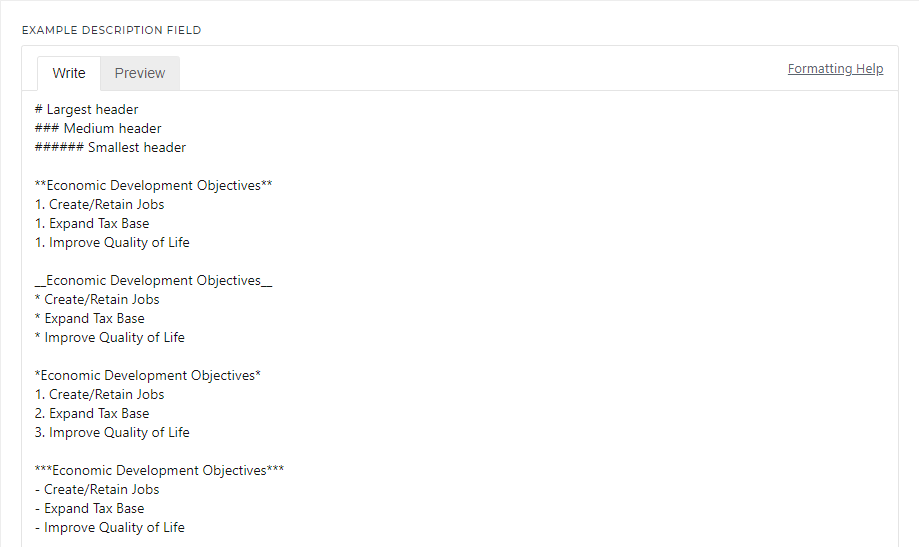The width and height of the screenshot is (919, 547).
Task: Click the double-asterisk "**Economic Development Objectives**" line
Action: pos(154,186)
